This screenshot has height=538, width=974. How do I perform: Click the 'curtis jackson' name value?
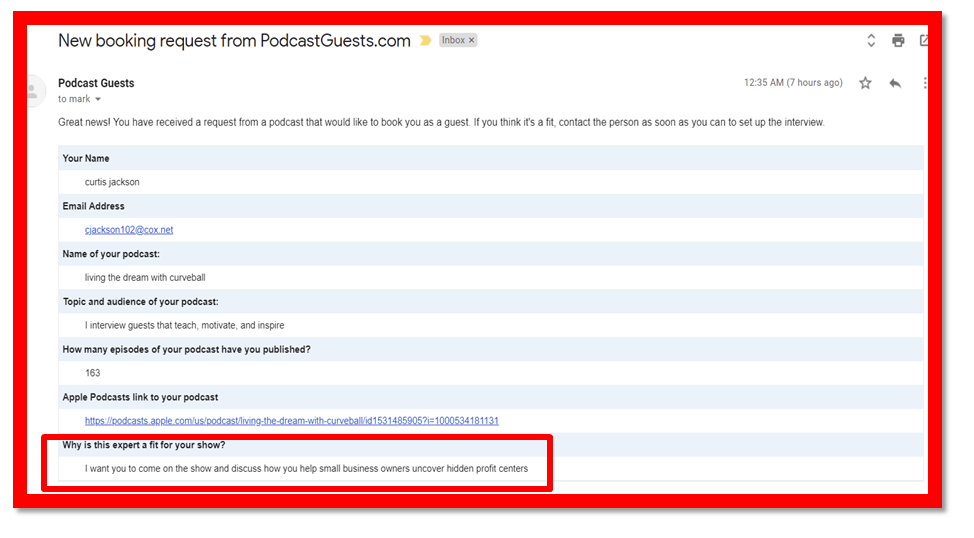coord(112,182)
